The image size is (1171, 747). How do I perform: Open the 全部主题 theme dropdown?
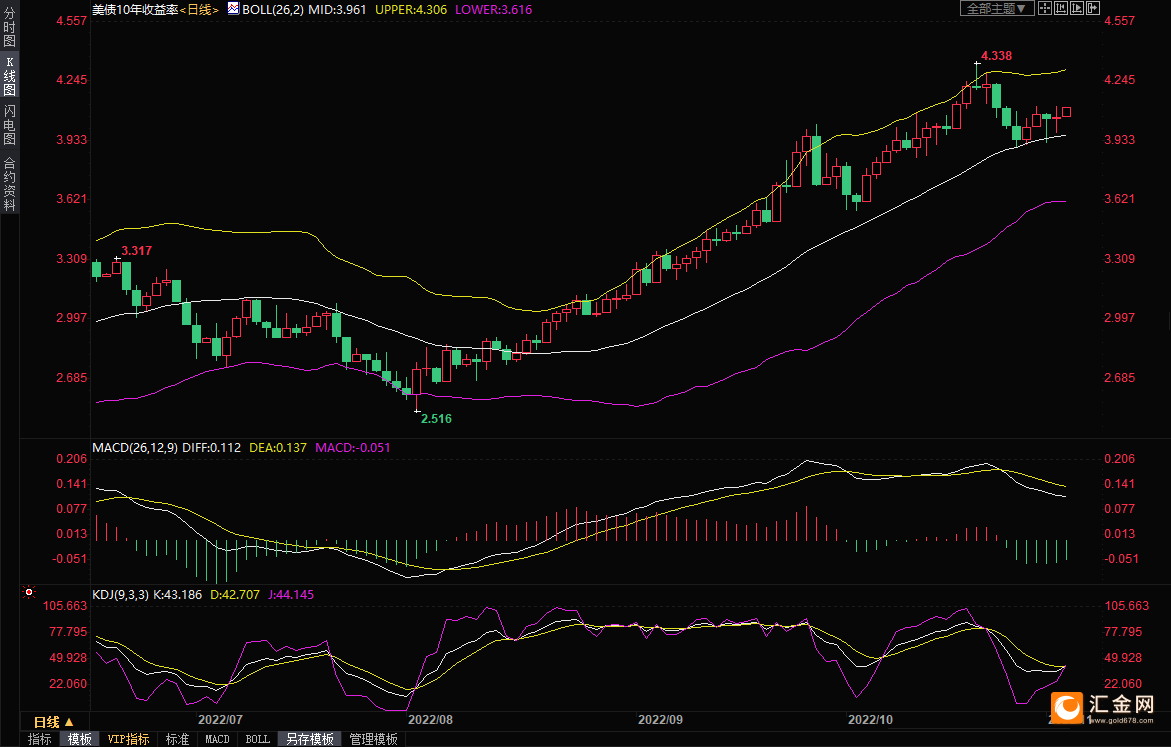pyautogui.click(x=997, y=8)
